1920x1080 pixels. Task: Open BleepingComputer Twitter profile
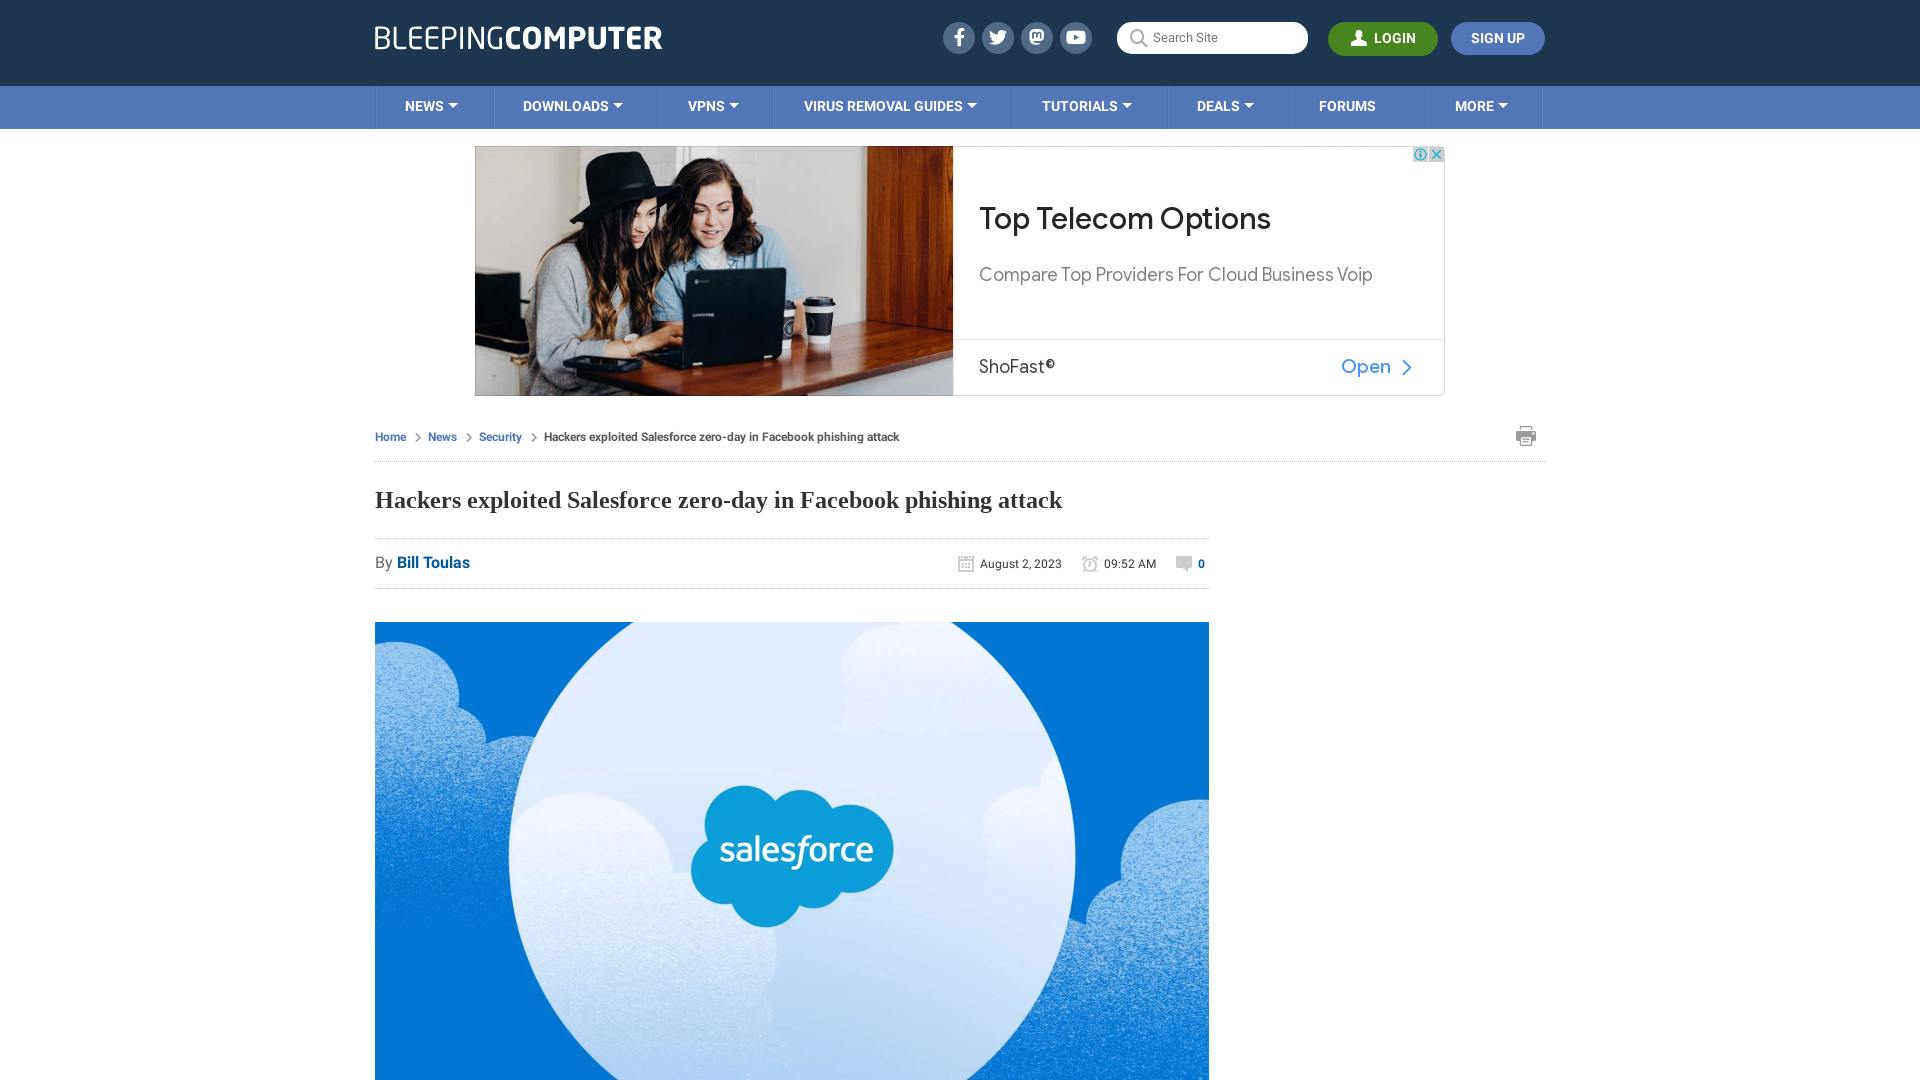[x=998, y=37]
